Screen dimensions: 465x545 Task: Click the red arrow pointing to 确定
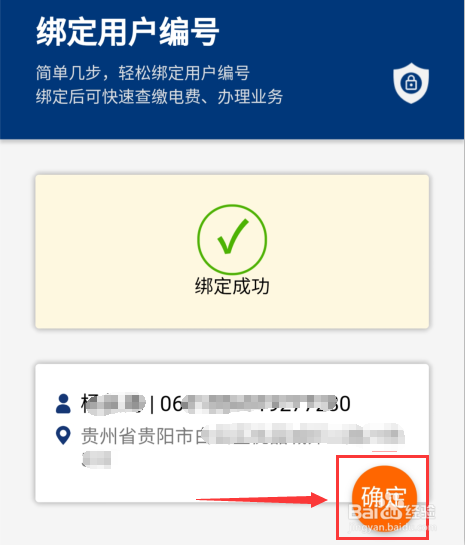(x=262, y=500)
